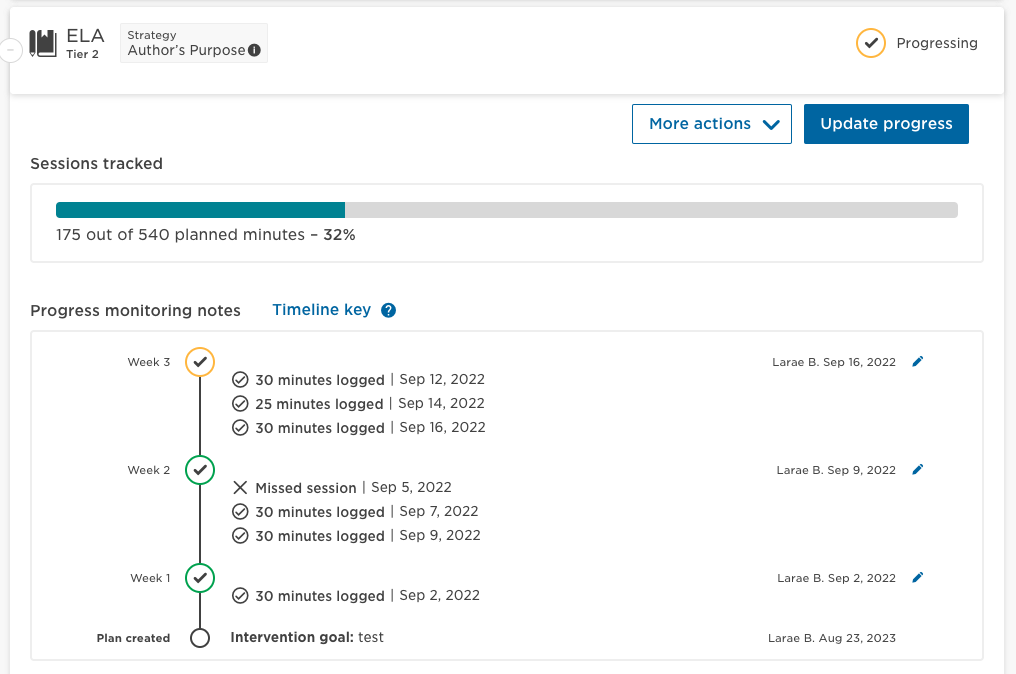
Task: Open Author's Purpose strategy info icon
Action: tap(255, 51)
